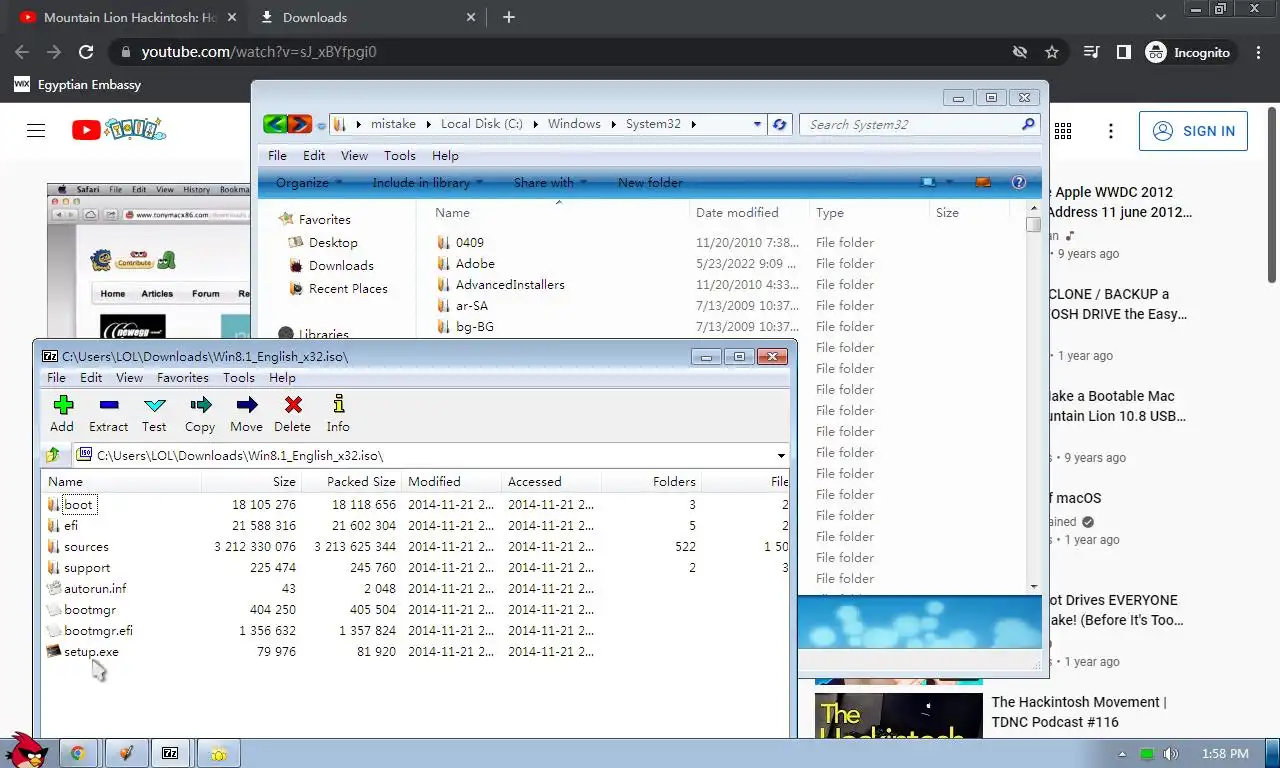Click the Egyptian Embassy bookmark
The image size is (1280, 768).
pyautogui.click(x=78, y=85)
